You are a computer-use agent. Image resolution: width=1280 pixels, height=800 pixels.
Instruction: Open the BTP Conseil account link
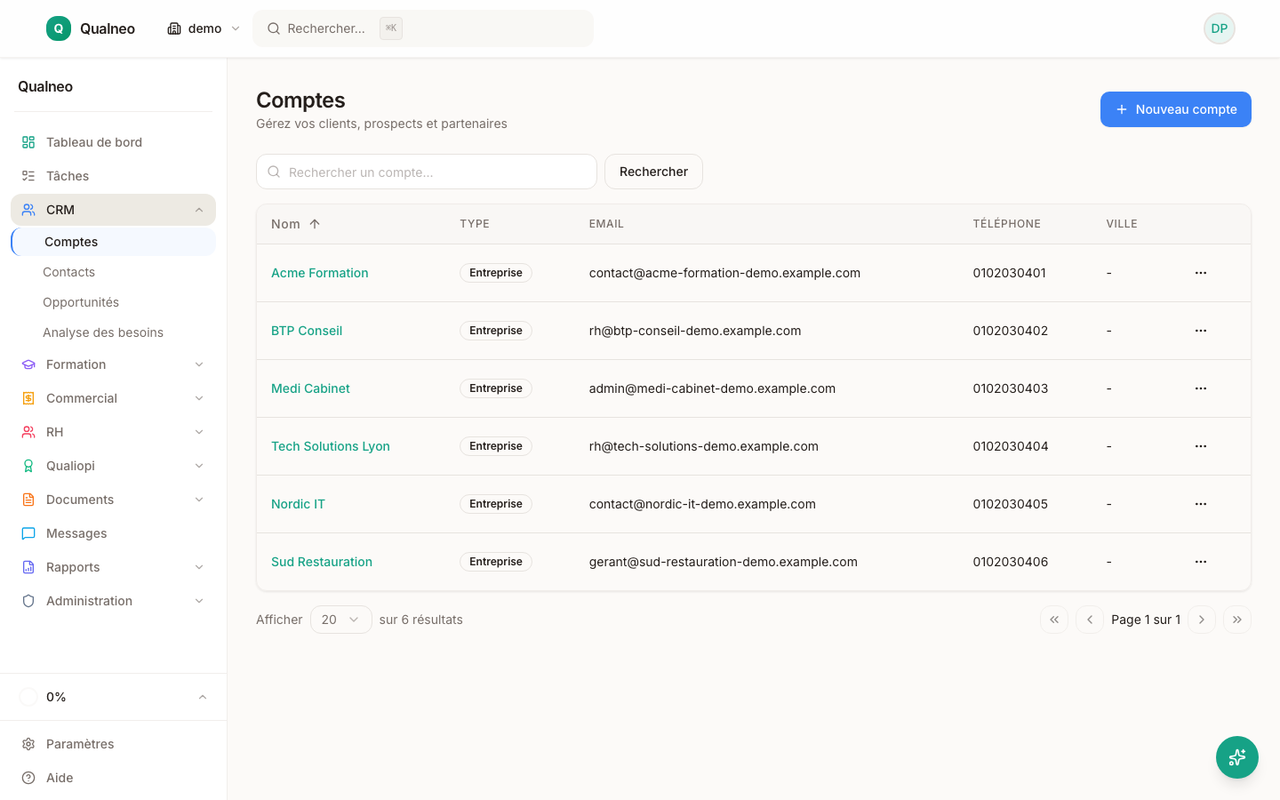(307, 331)
